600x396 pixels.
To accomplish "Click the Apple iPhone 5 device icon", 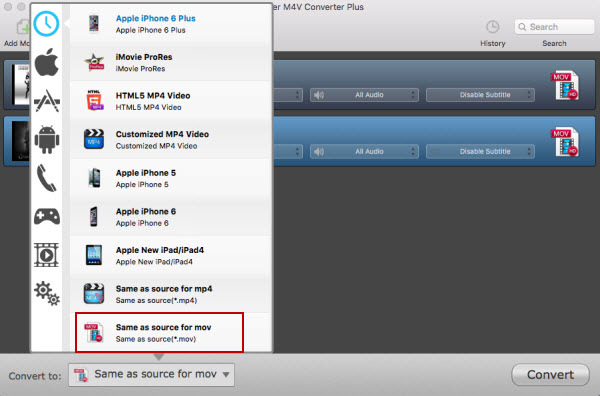I will 94,178.
